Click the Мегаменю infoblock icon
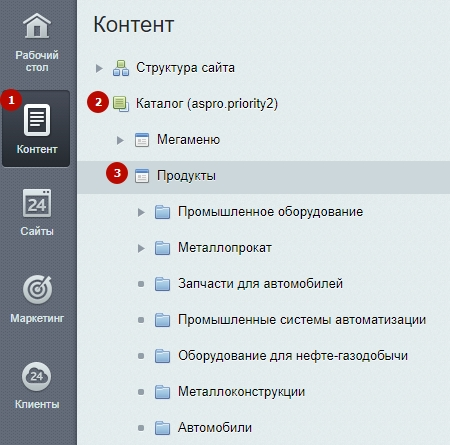The image size is (450, 445). point(142,140)
